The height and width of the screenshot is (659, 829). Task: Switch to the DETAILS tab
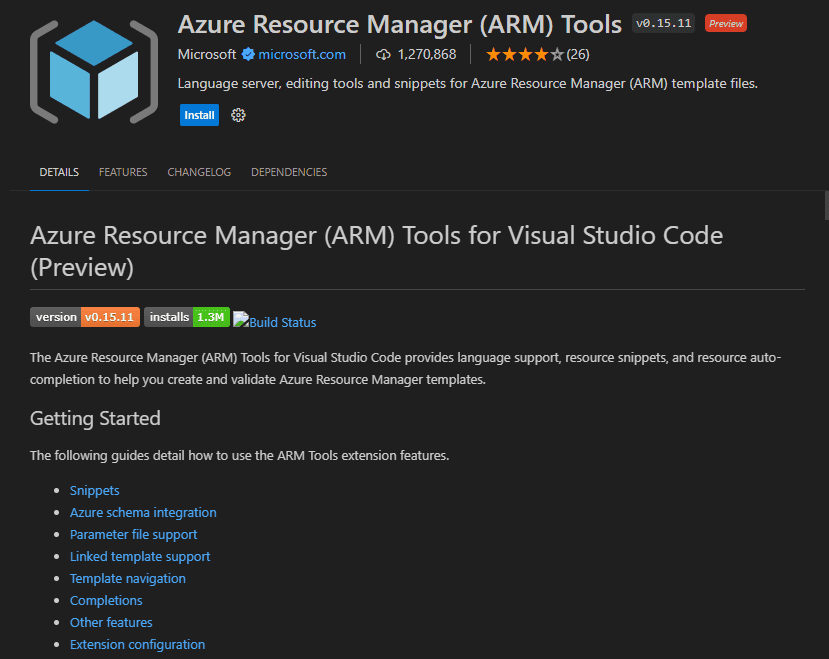point(59,172)
